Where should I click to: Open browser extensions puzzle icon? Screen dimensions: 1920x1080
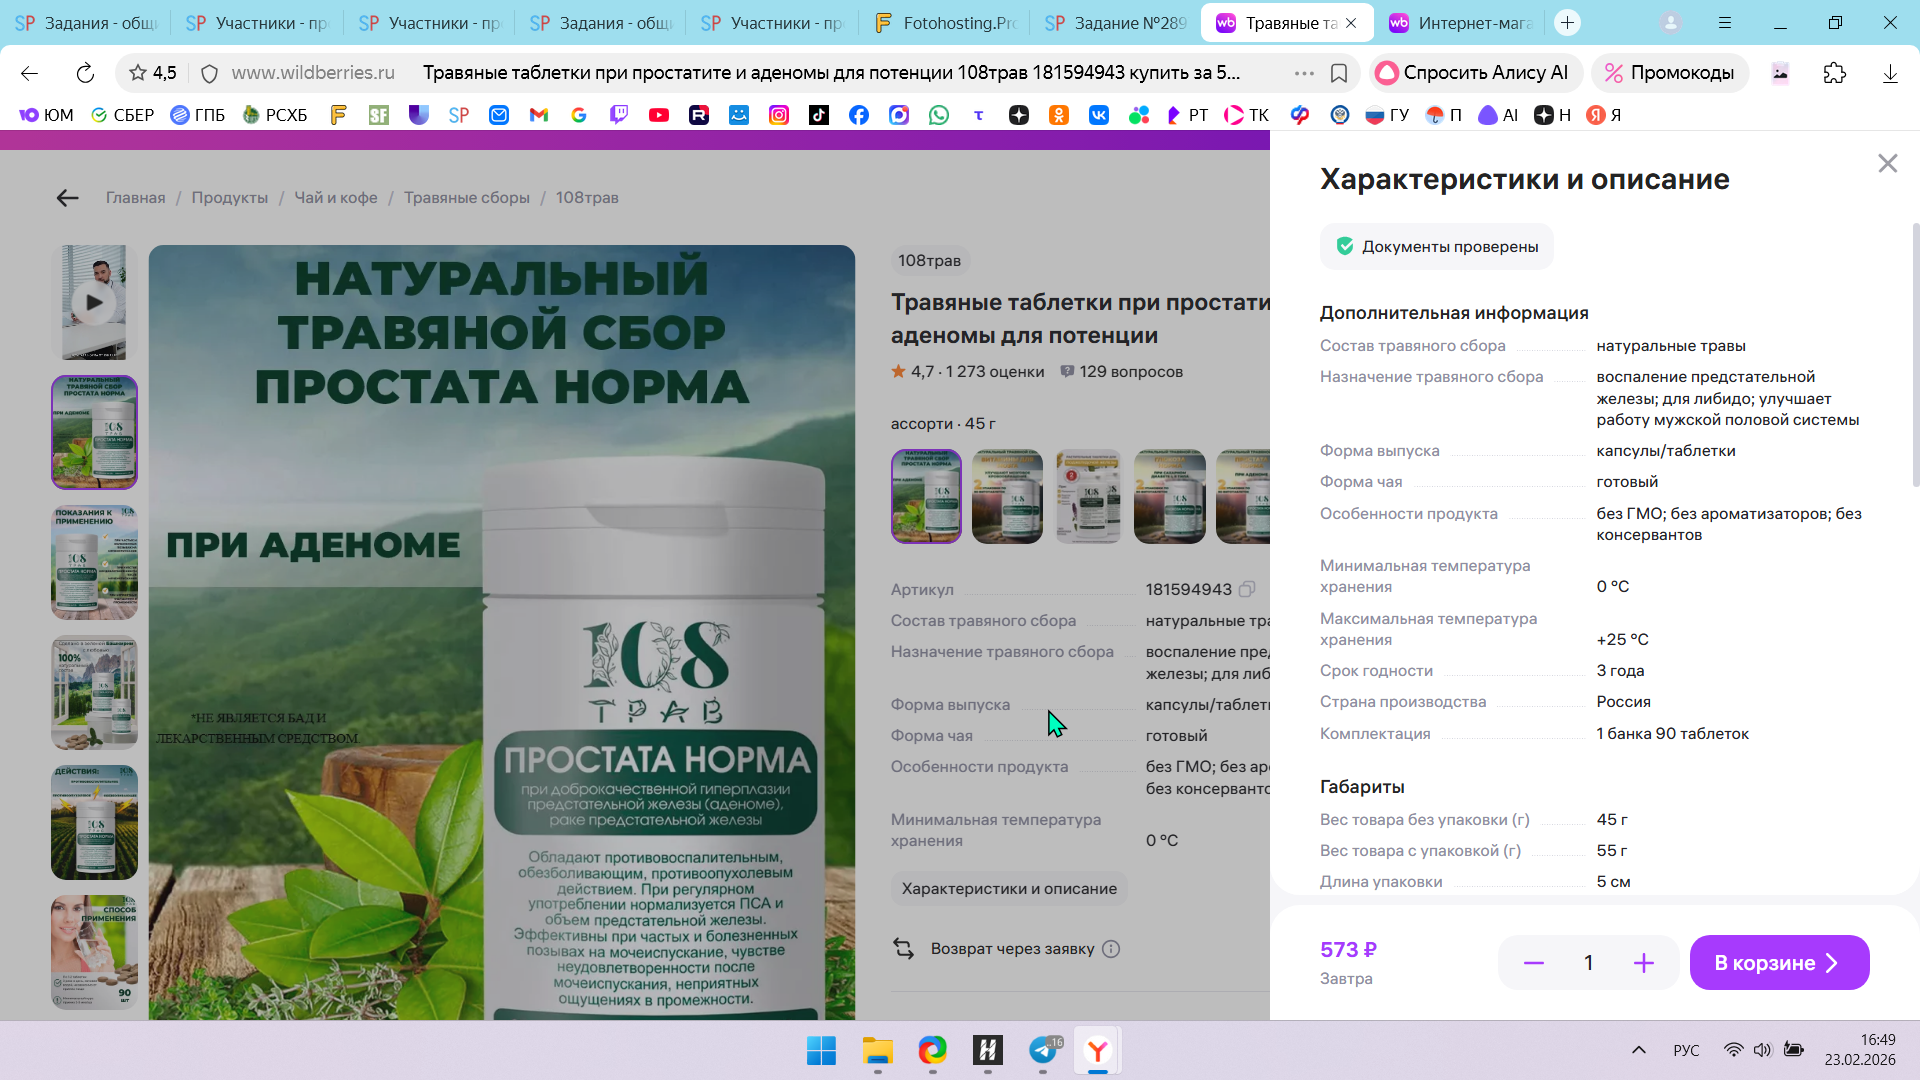pyautogui.click(x=1834, y=73)
